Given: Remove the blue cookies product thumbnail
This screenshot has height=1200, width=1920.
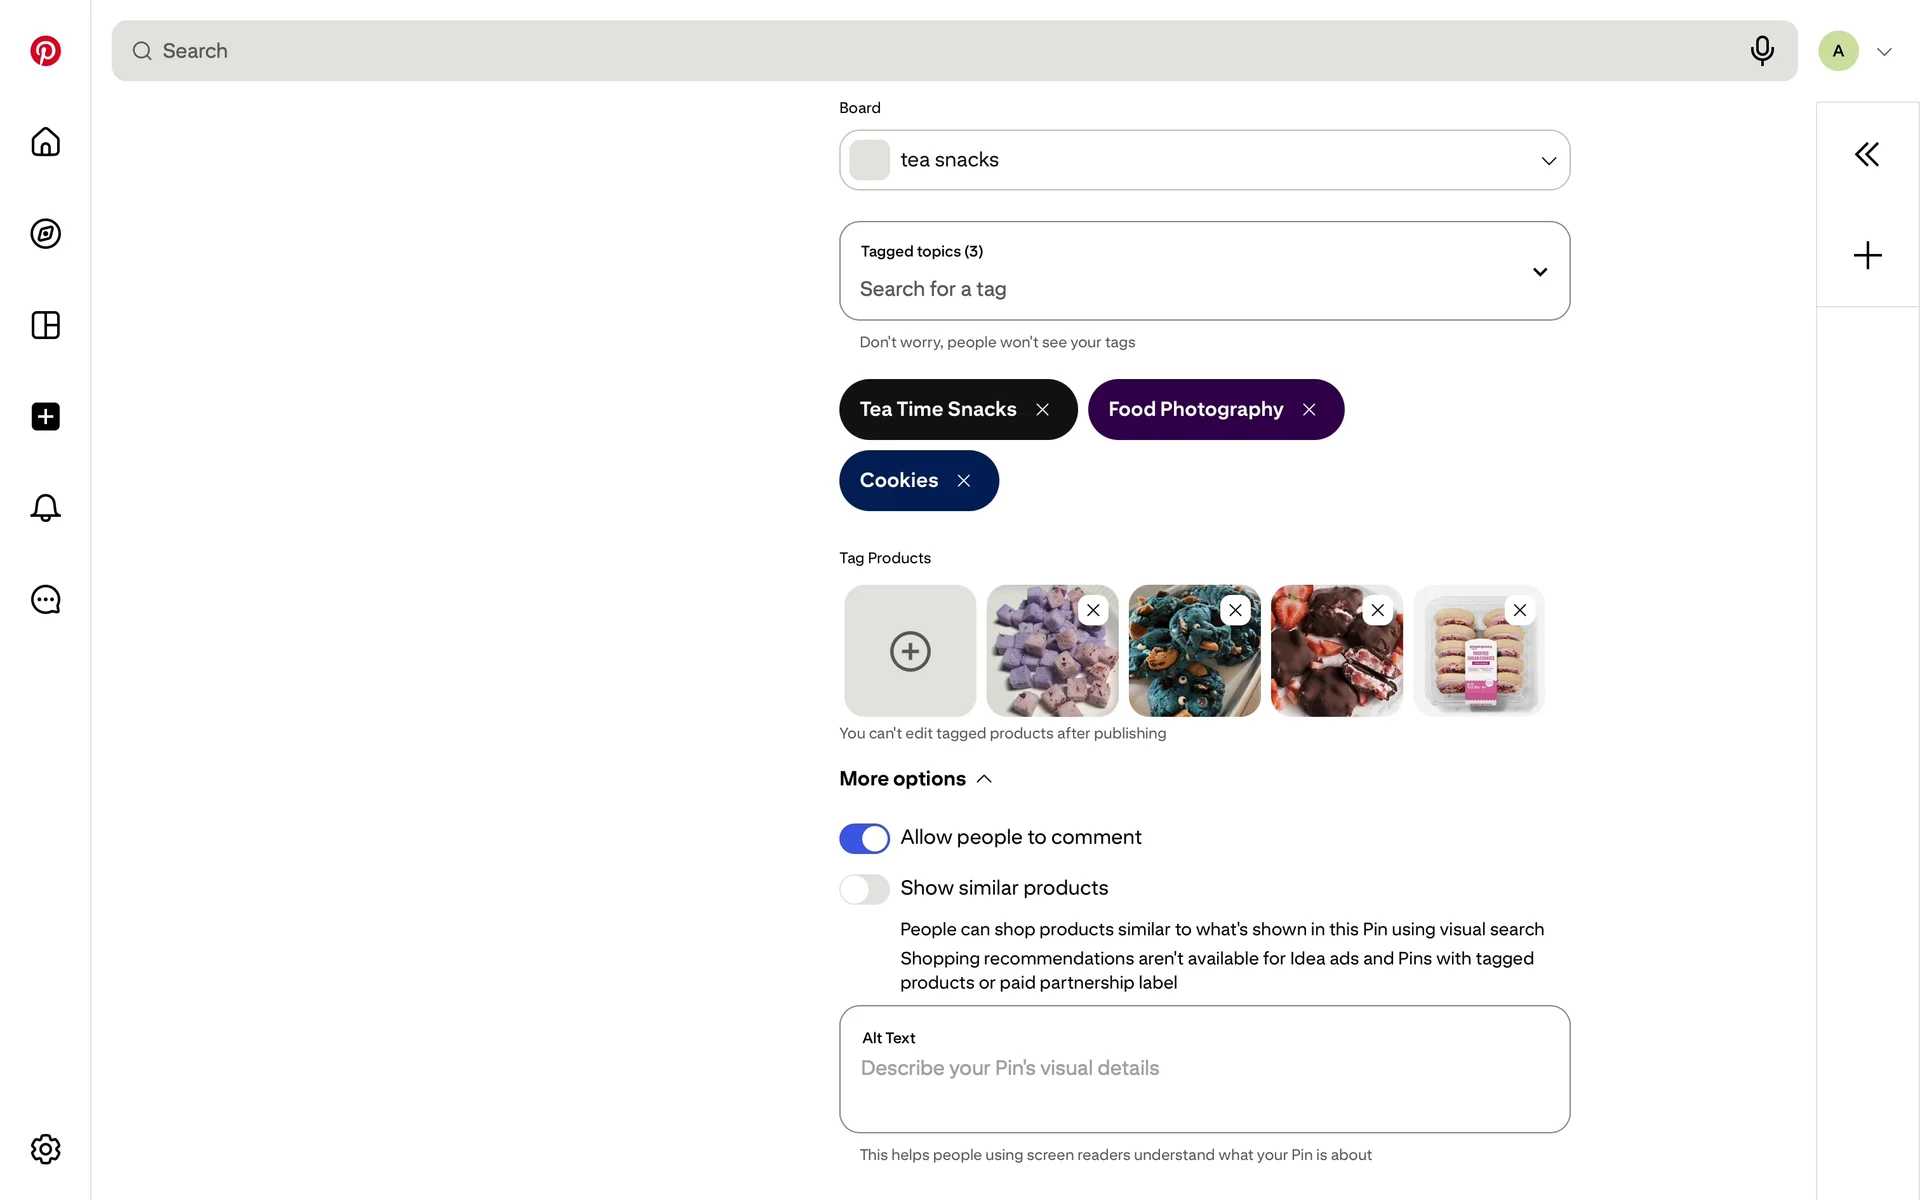Looking at the screenshot, I should (1235, 610).
